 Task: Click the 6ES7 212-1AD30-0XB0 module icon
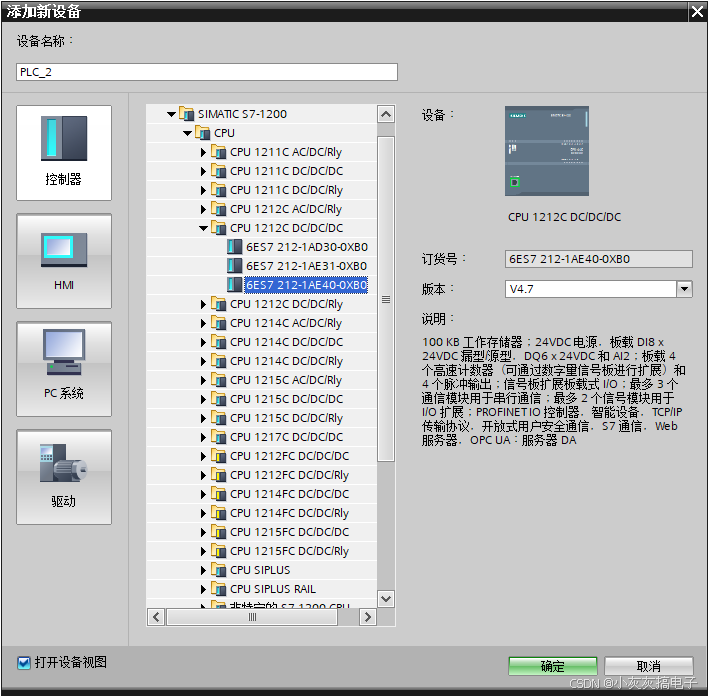point(234,247)
